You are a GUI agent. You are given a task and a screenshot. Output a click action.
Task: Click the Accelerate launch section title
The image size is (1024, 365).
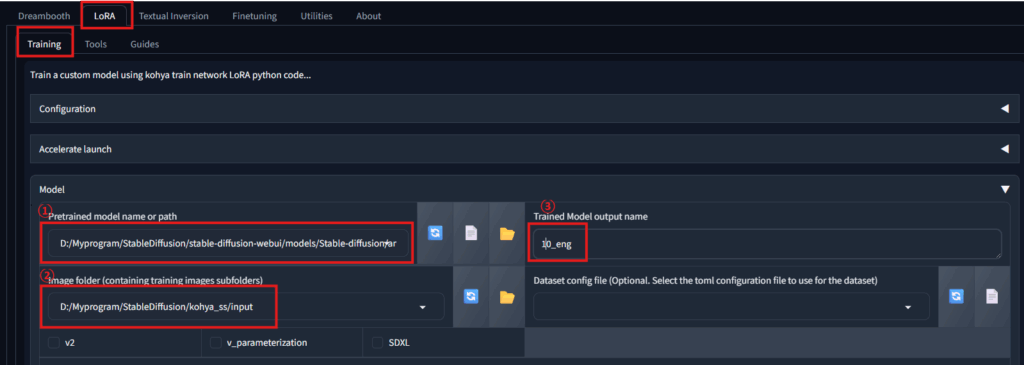click(x=75, y=150)
